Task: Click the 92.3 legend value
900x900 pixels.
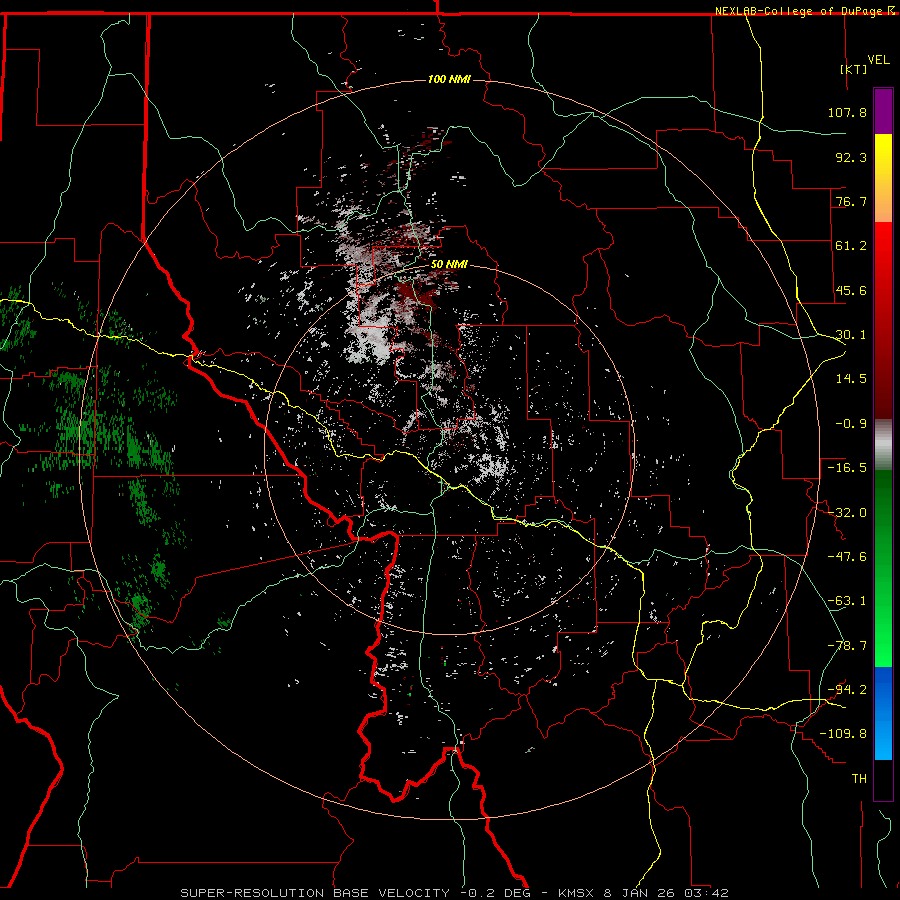Action: click(x=851, y=157)
